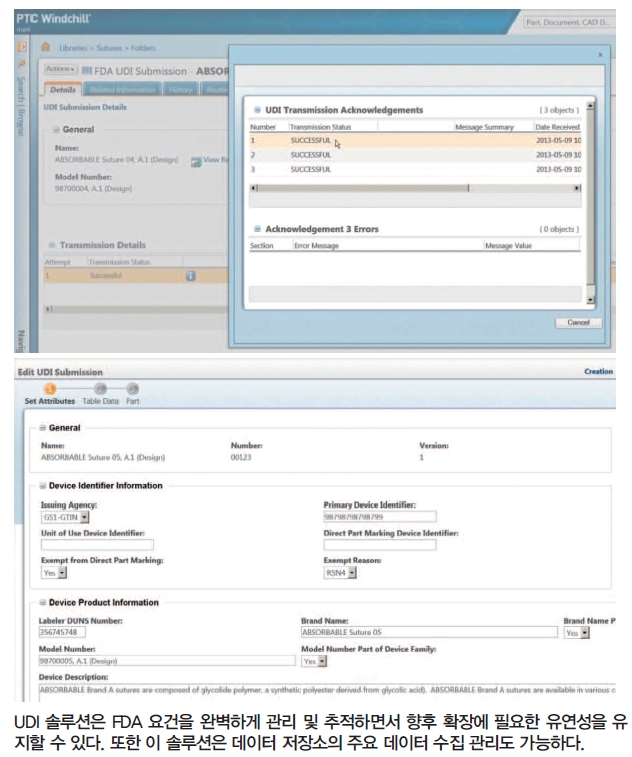Click the Folders breadcrumb link
632x757 pixels.
tap(143, 48)
